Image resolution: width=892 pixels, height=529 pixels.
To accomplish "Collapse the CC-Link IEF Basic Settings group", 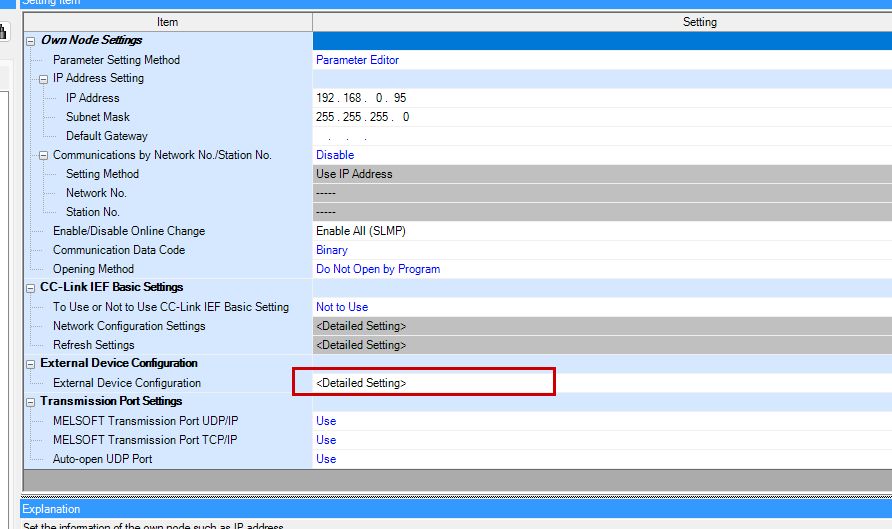I will [31, 288].
